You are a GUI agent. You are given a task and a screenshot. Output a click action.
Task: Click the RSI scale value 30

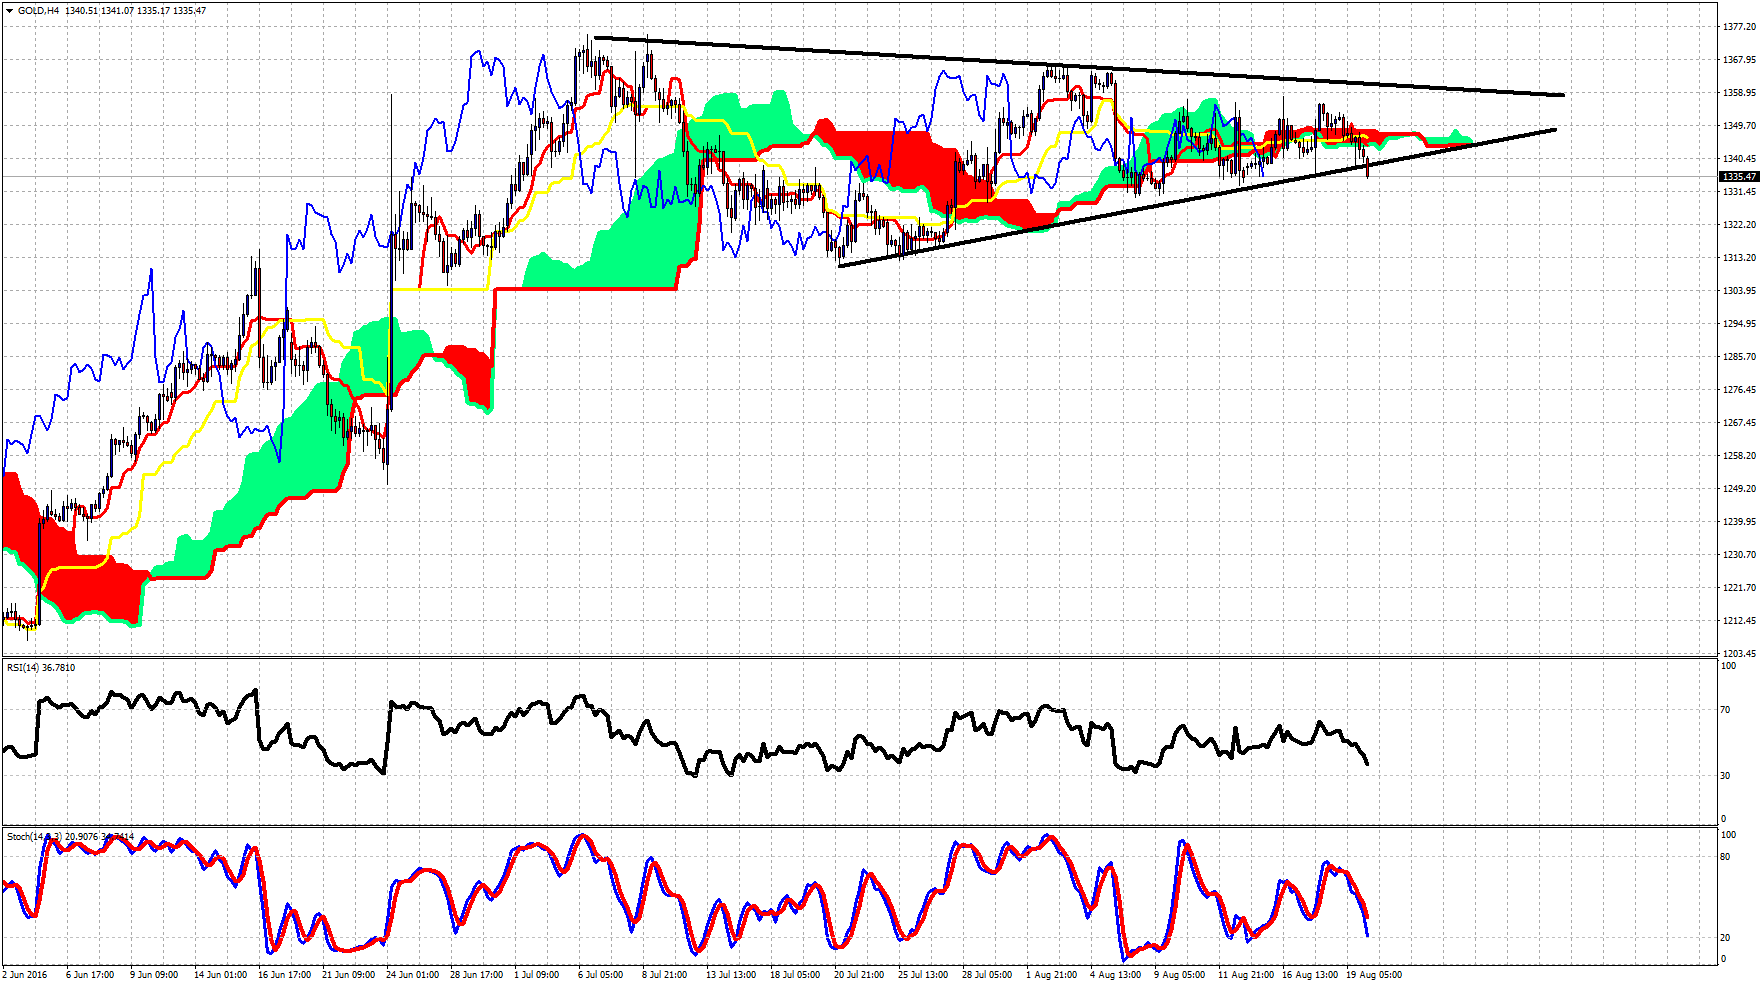tap(1725, 776)
